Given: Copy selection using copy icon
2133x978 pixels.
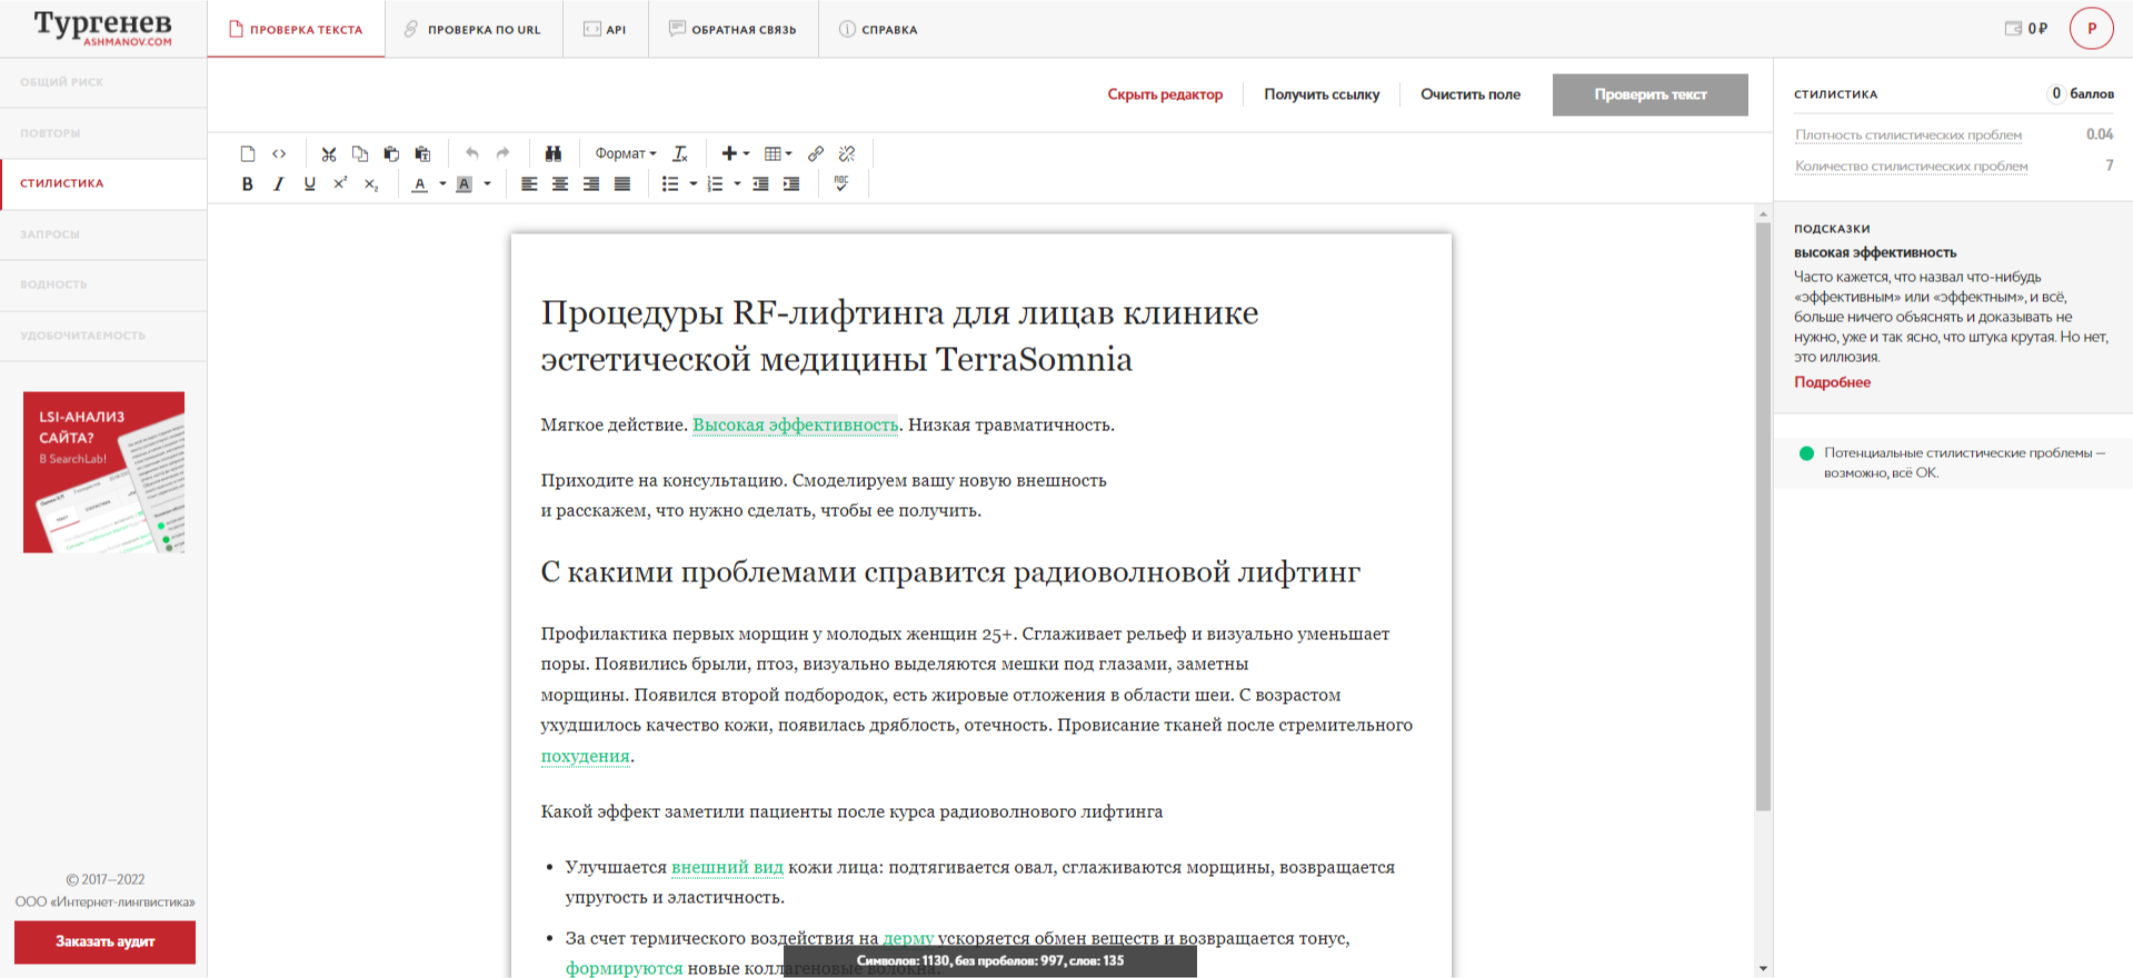Looking at the screenshot, I should click(360, 153).
